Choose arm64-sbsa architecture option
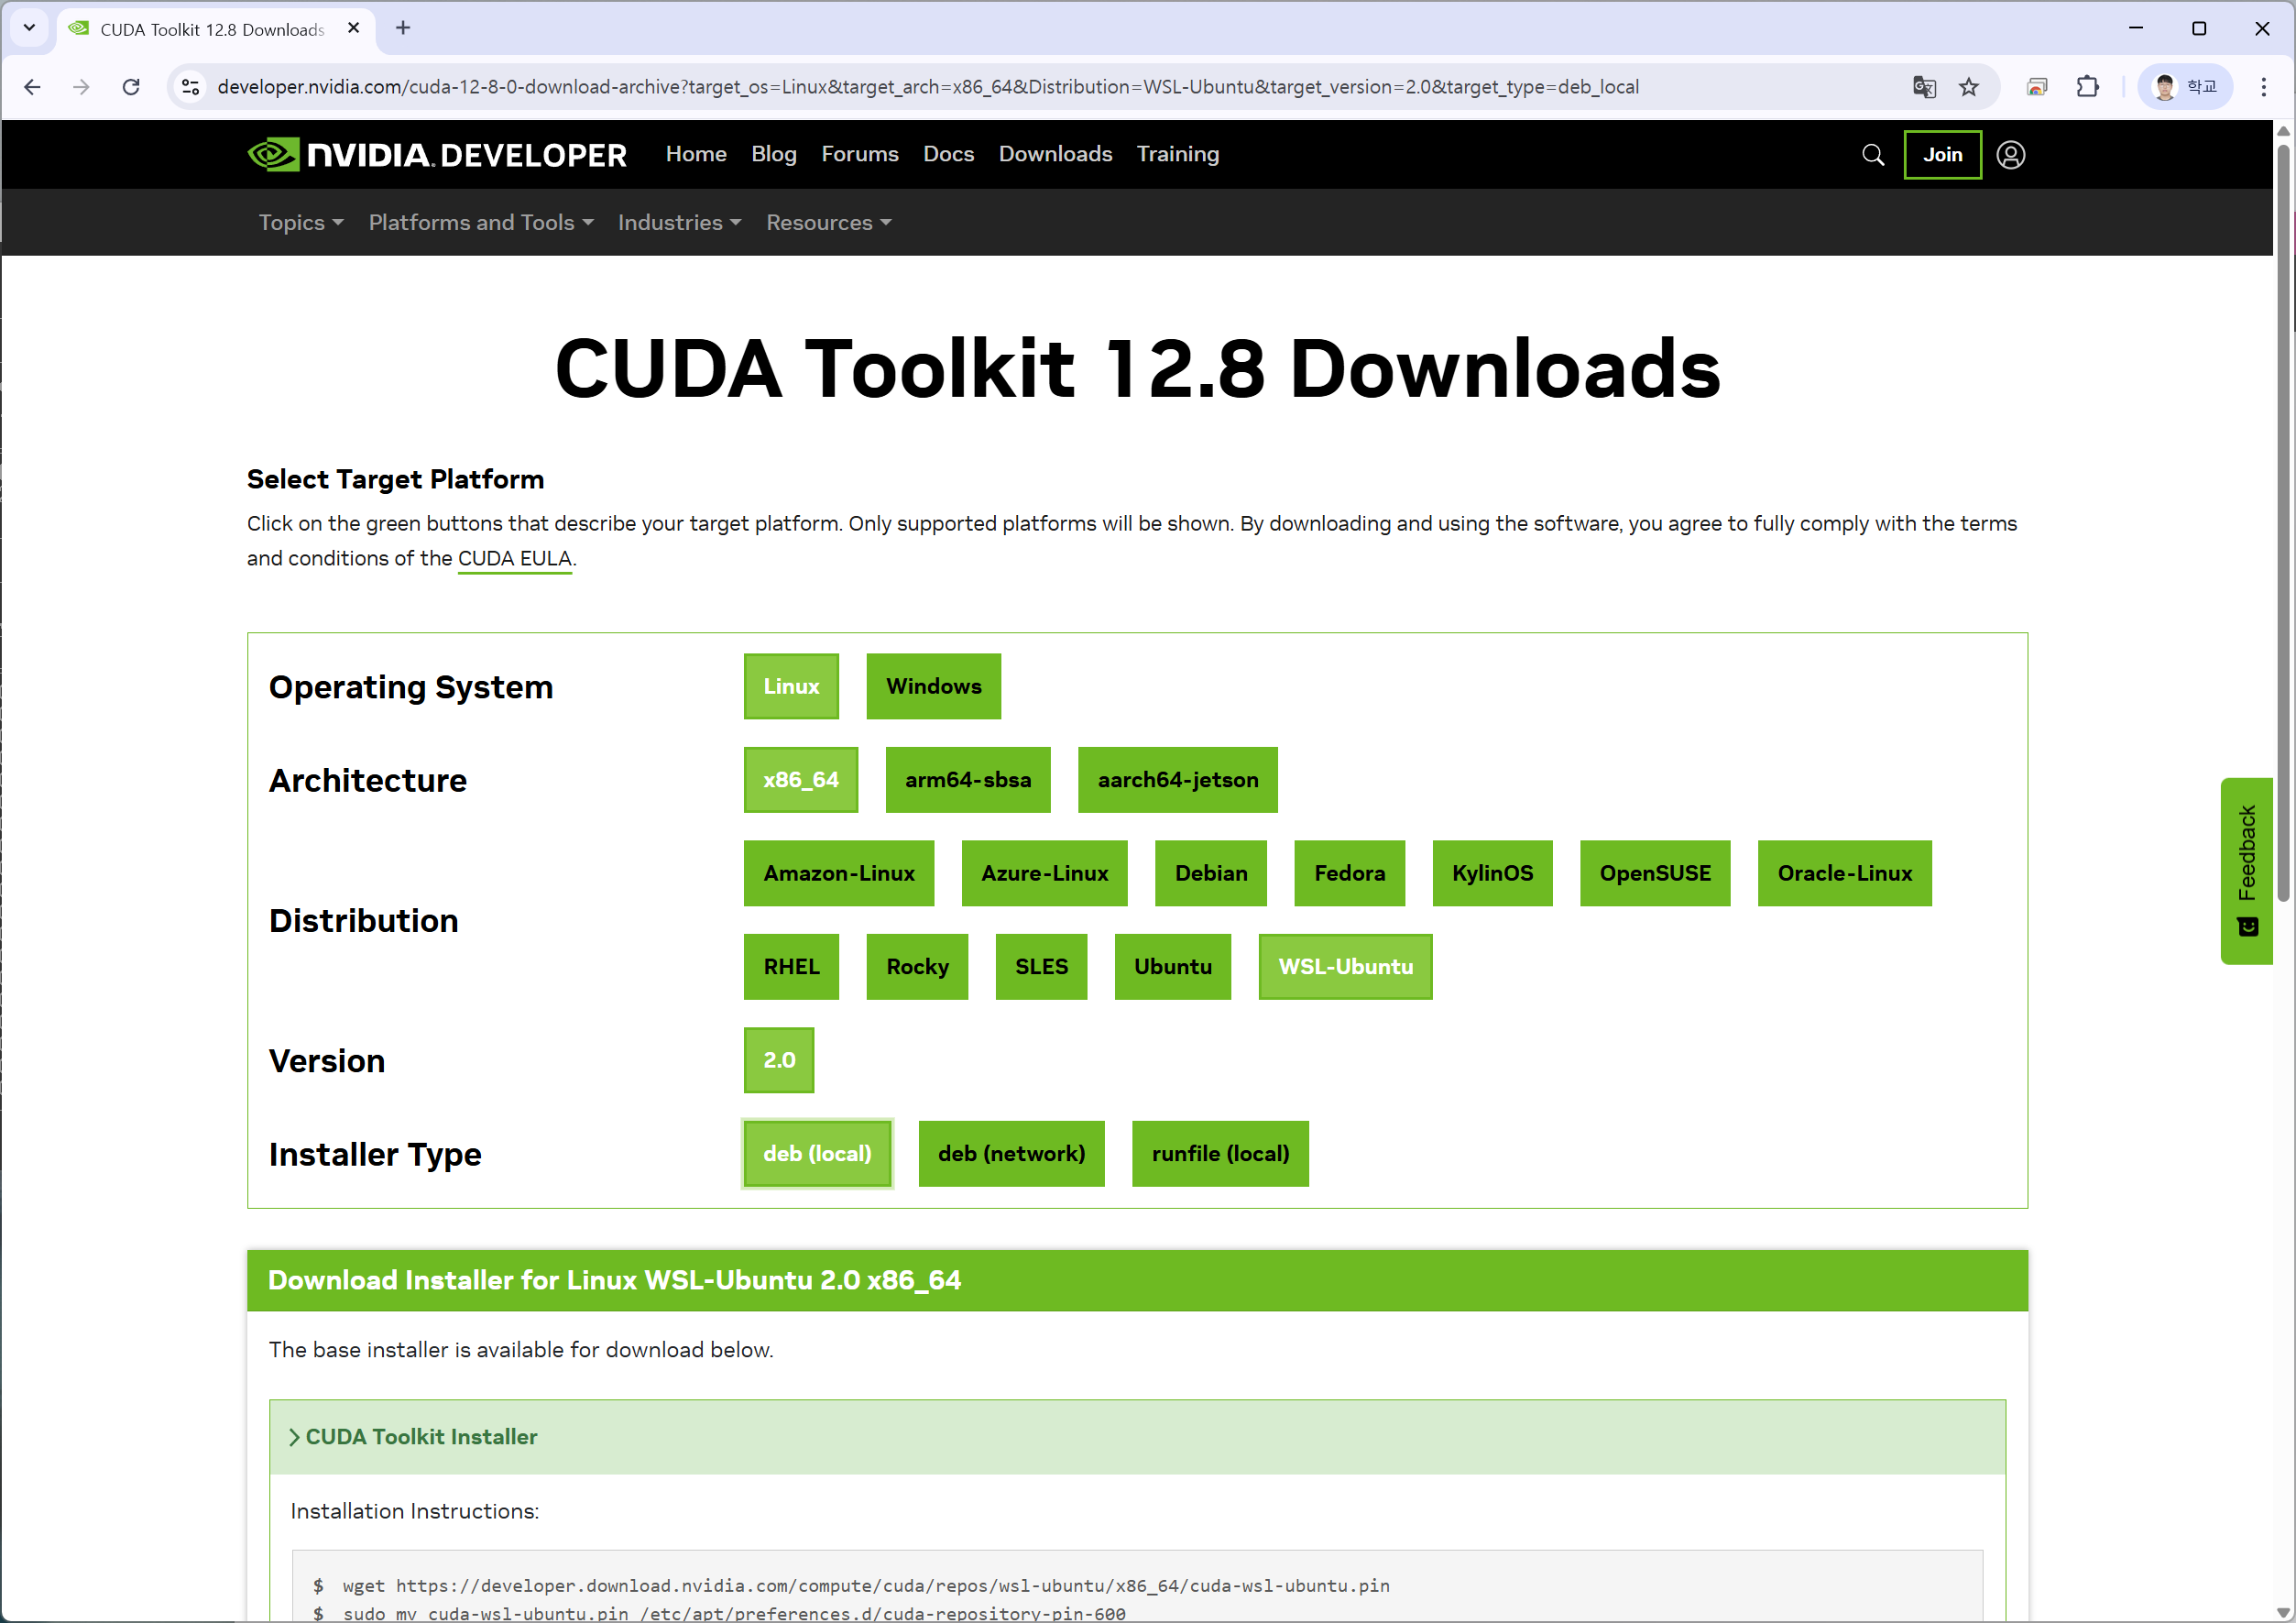This screenshot has height=1623, width=2296. (967, 780)
